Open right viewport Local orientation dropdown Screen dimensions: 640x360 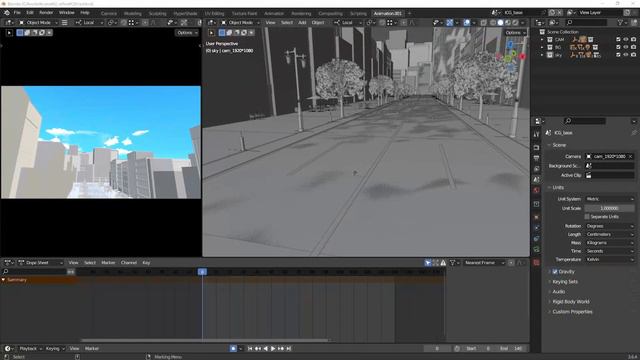(x=347, y=22)
